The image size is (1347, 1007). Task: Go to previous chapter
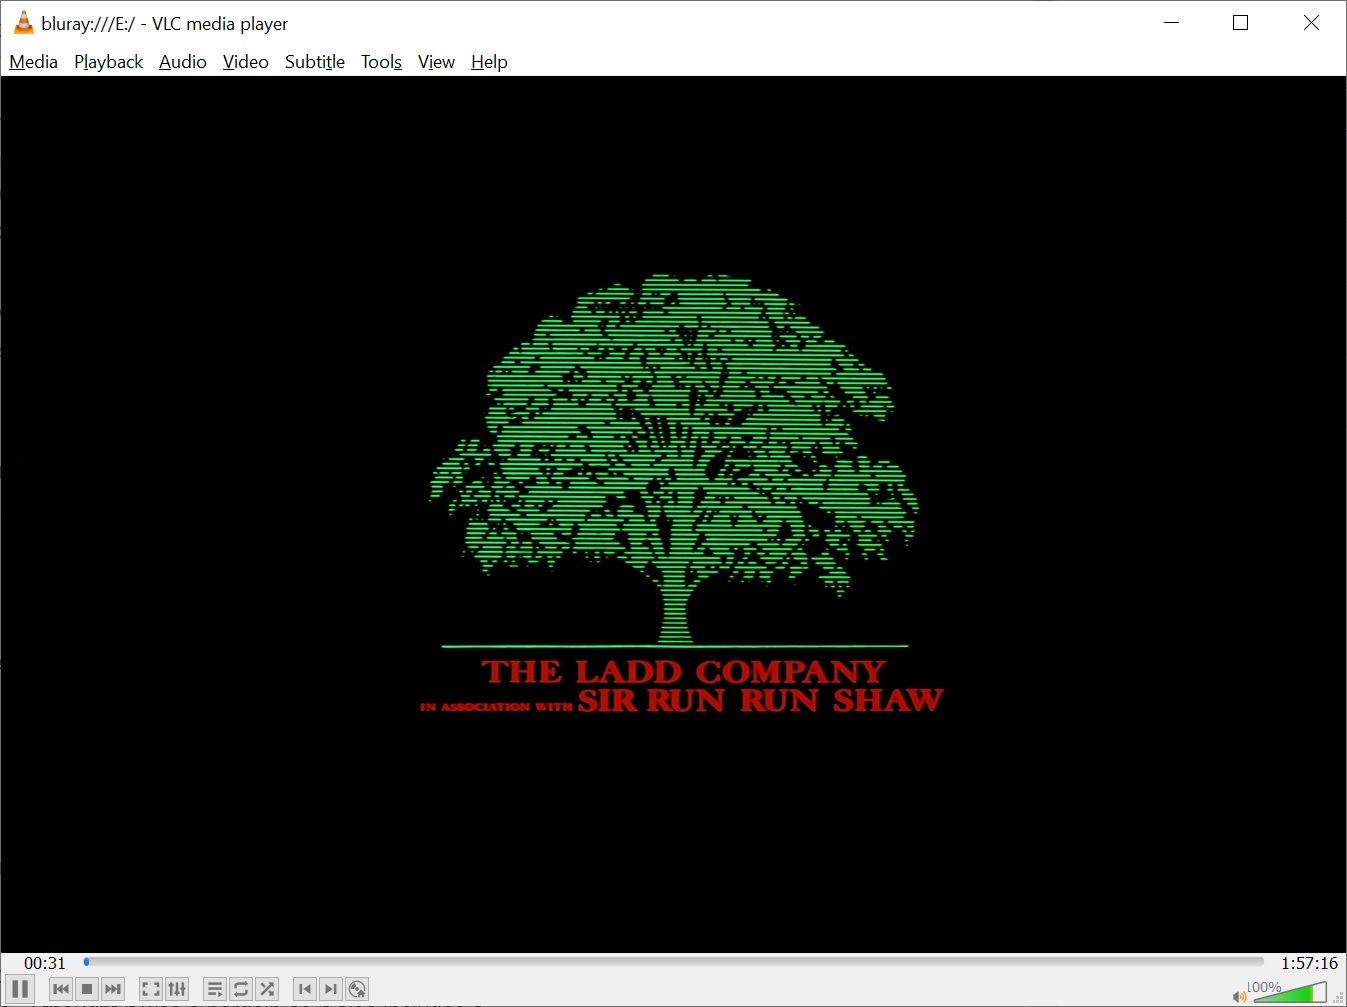[305, 989]
